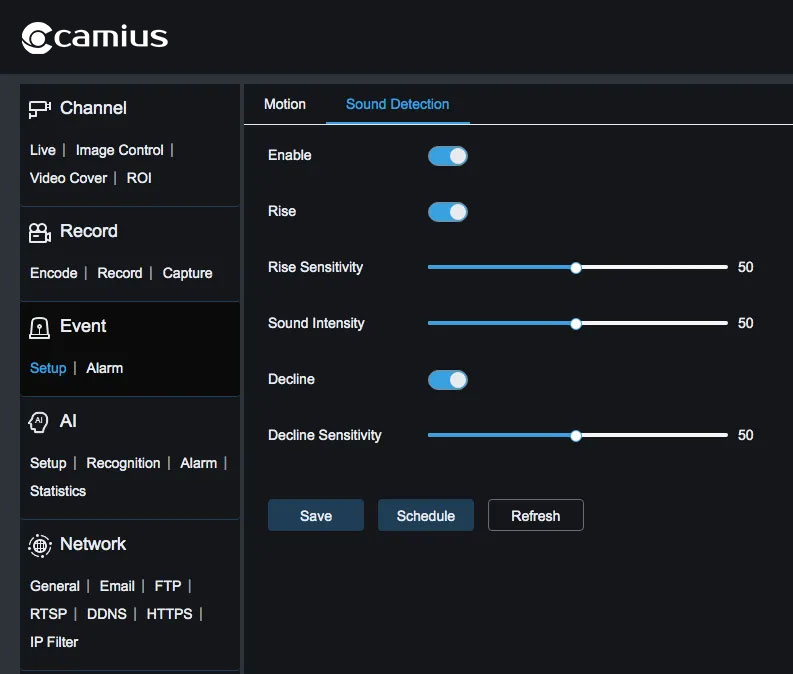Disable the Decline toggle switch

click(447, 380)
